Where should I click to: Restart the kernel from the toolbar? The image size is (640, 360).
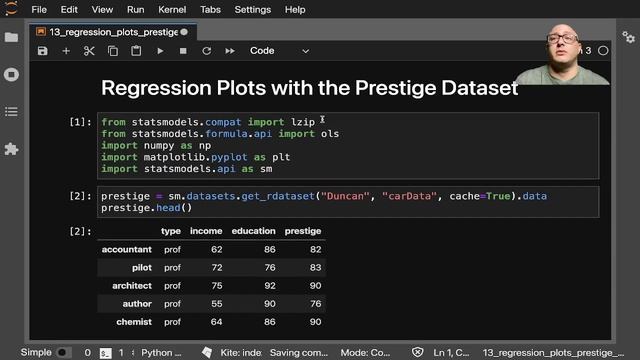pyautogui.click(x=207, y=51)
